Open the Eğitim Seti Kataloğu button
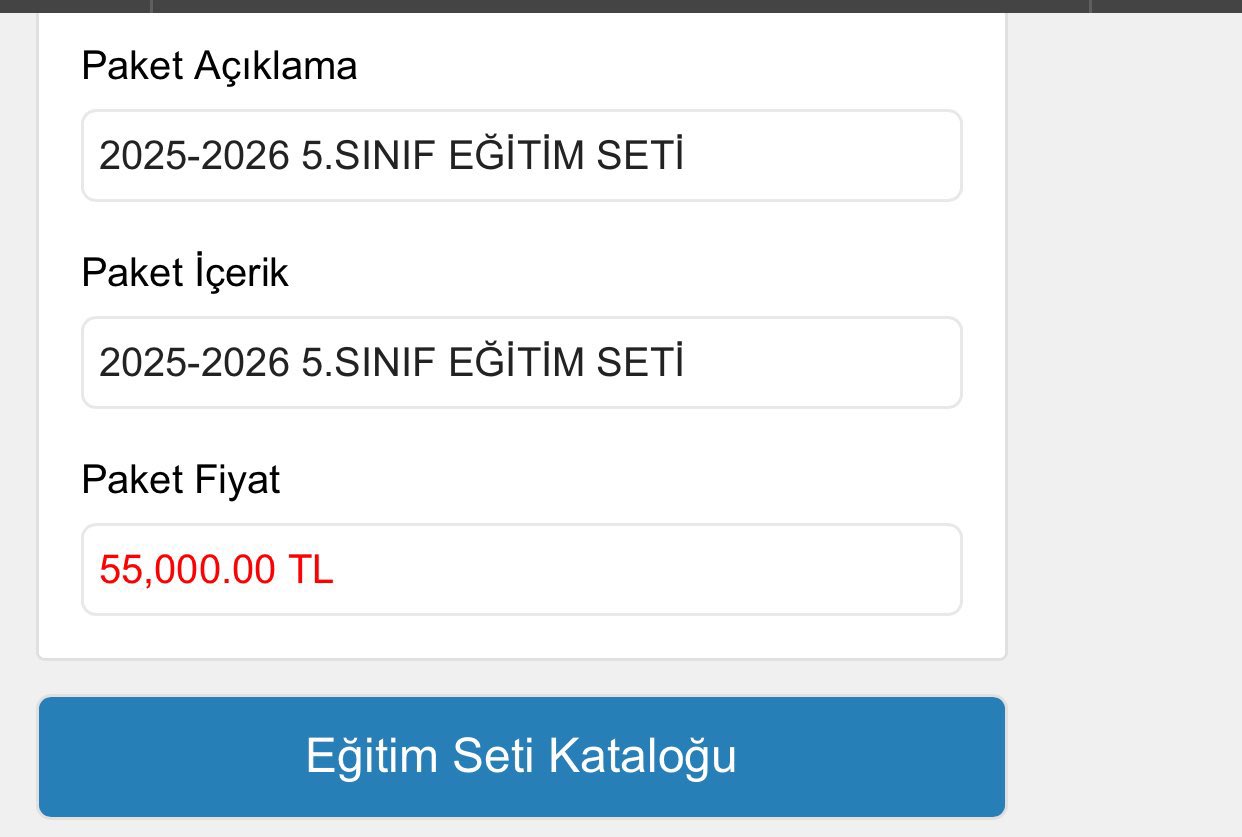 [x=521, y=757]
